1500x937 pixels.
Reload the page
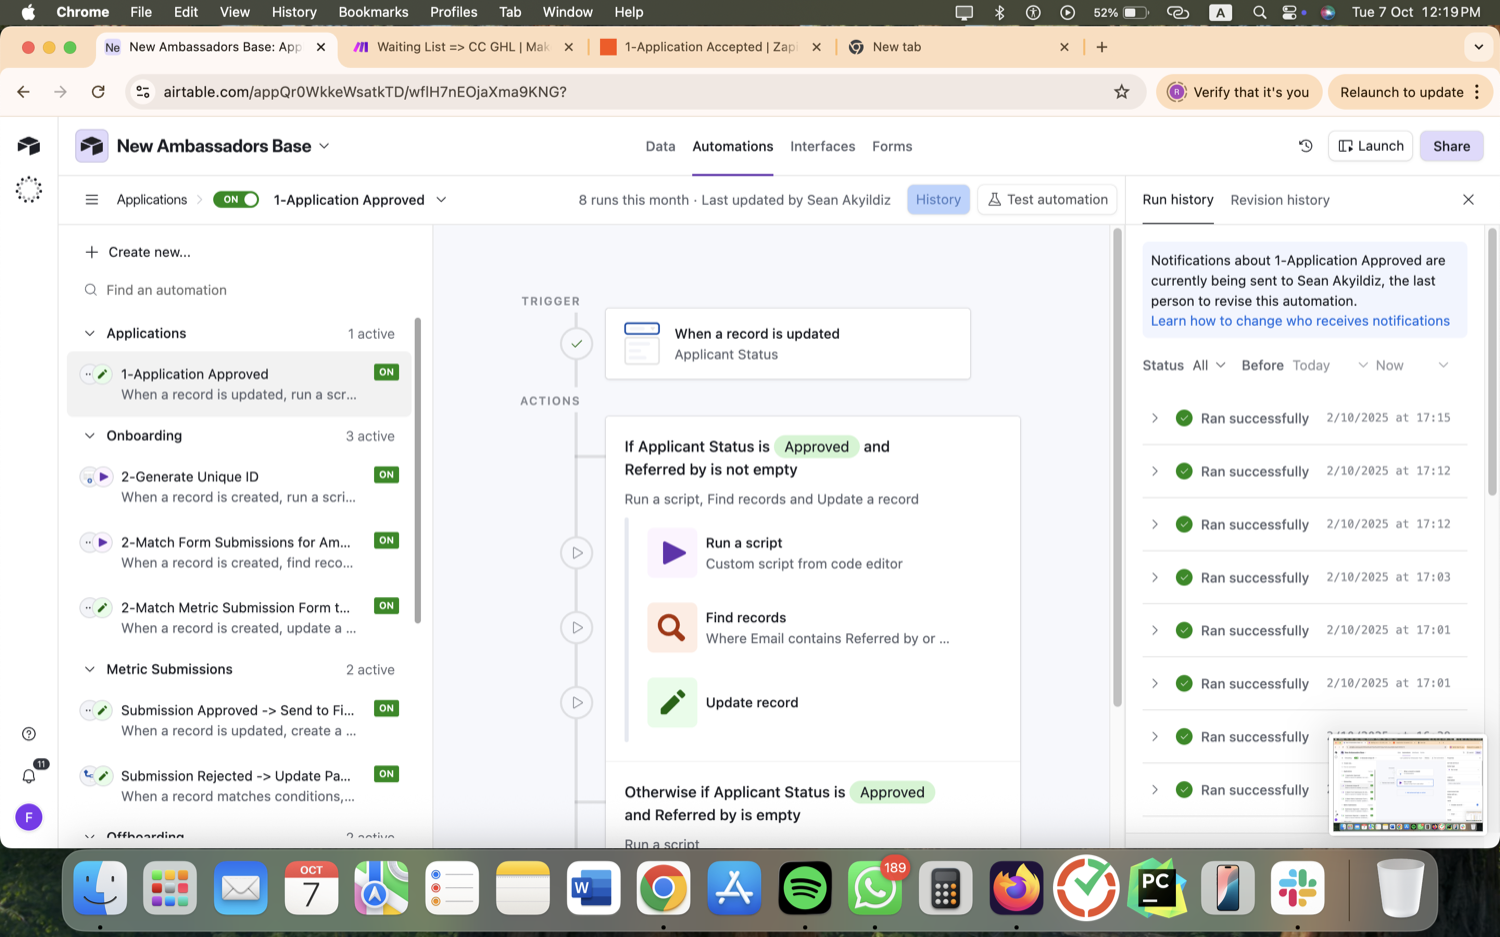pyautogui.click(x=98, y=92)
